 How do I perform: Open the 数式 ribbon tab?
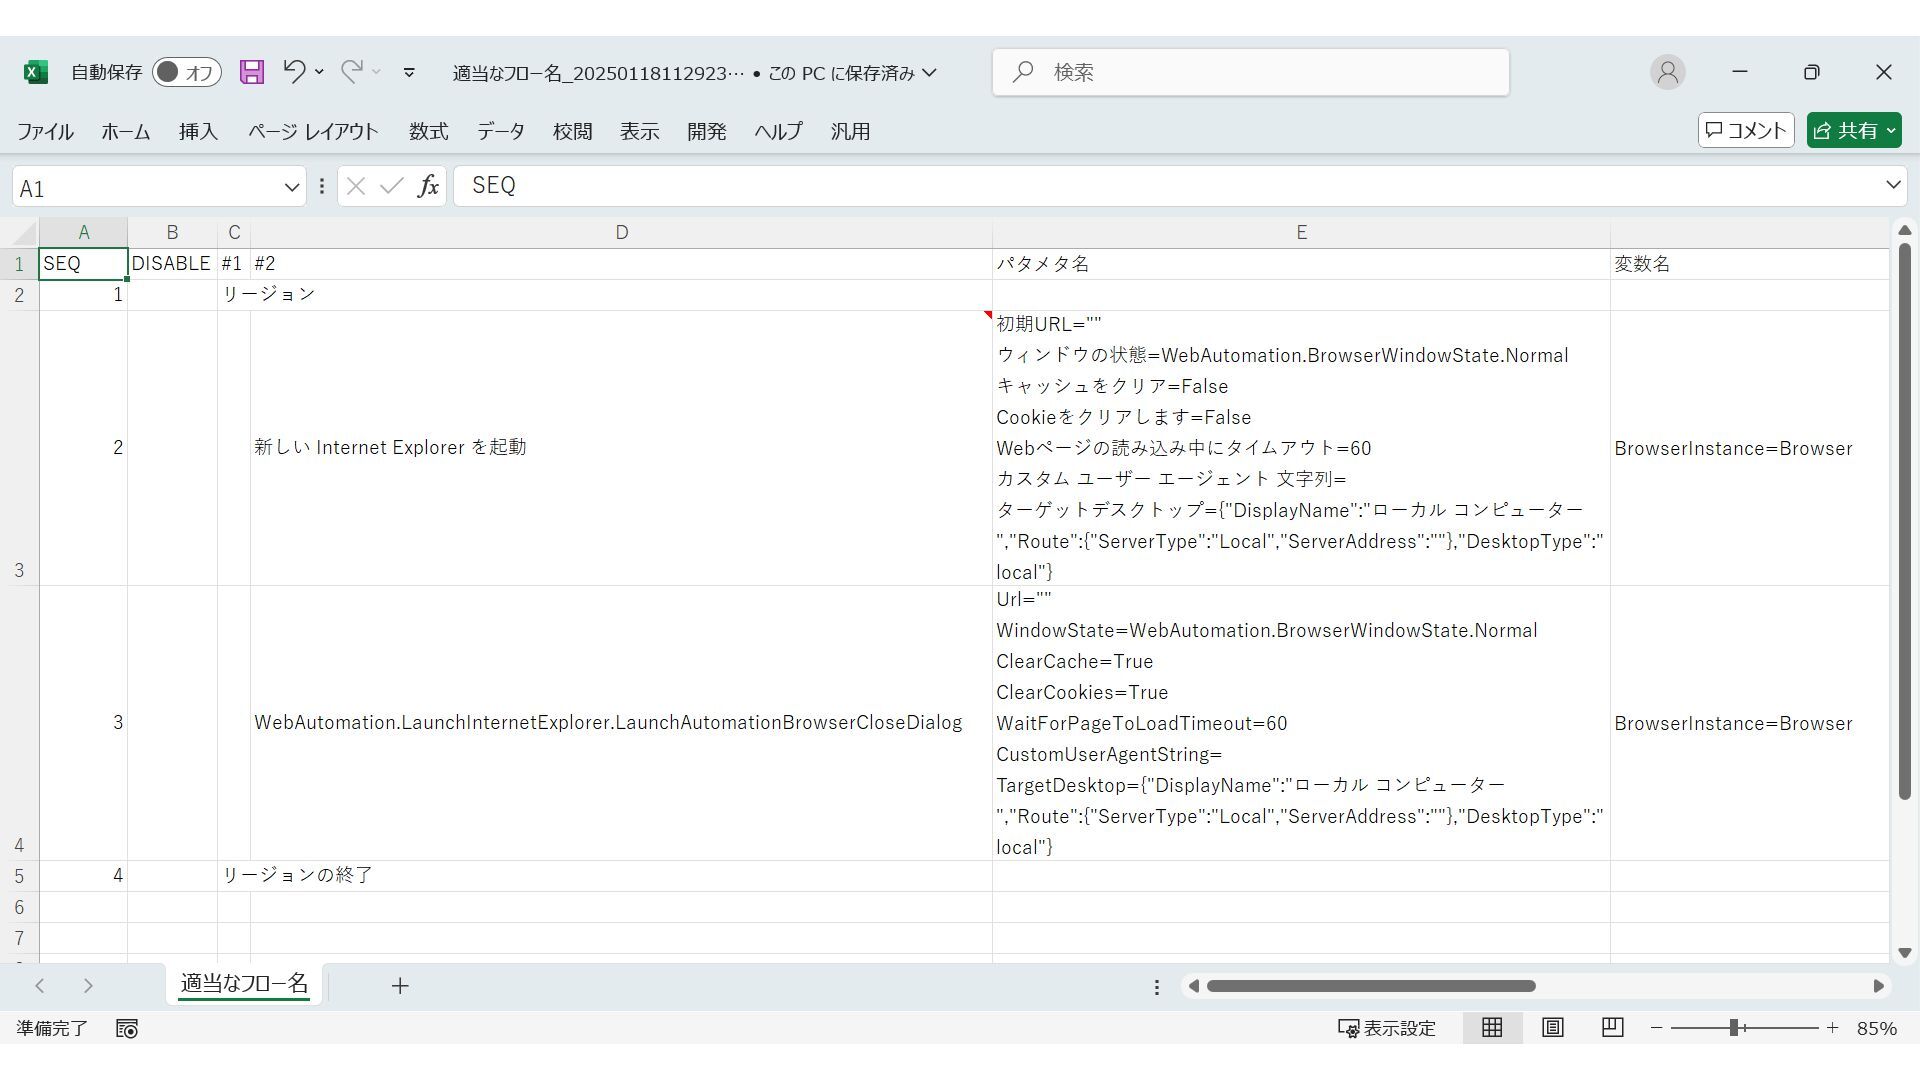(x=428, y=132)
